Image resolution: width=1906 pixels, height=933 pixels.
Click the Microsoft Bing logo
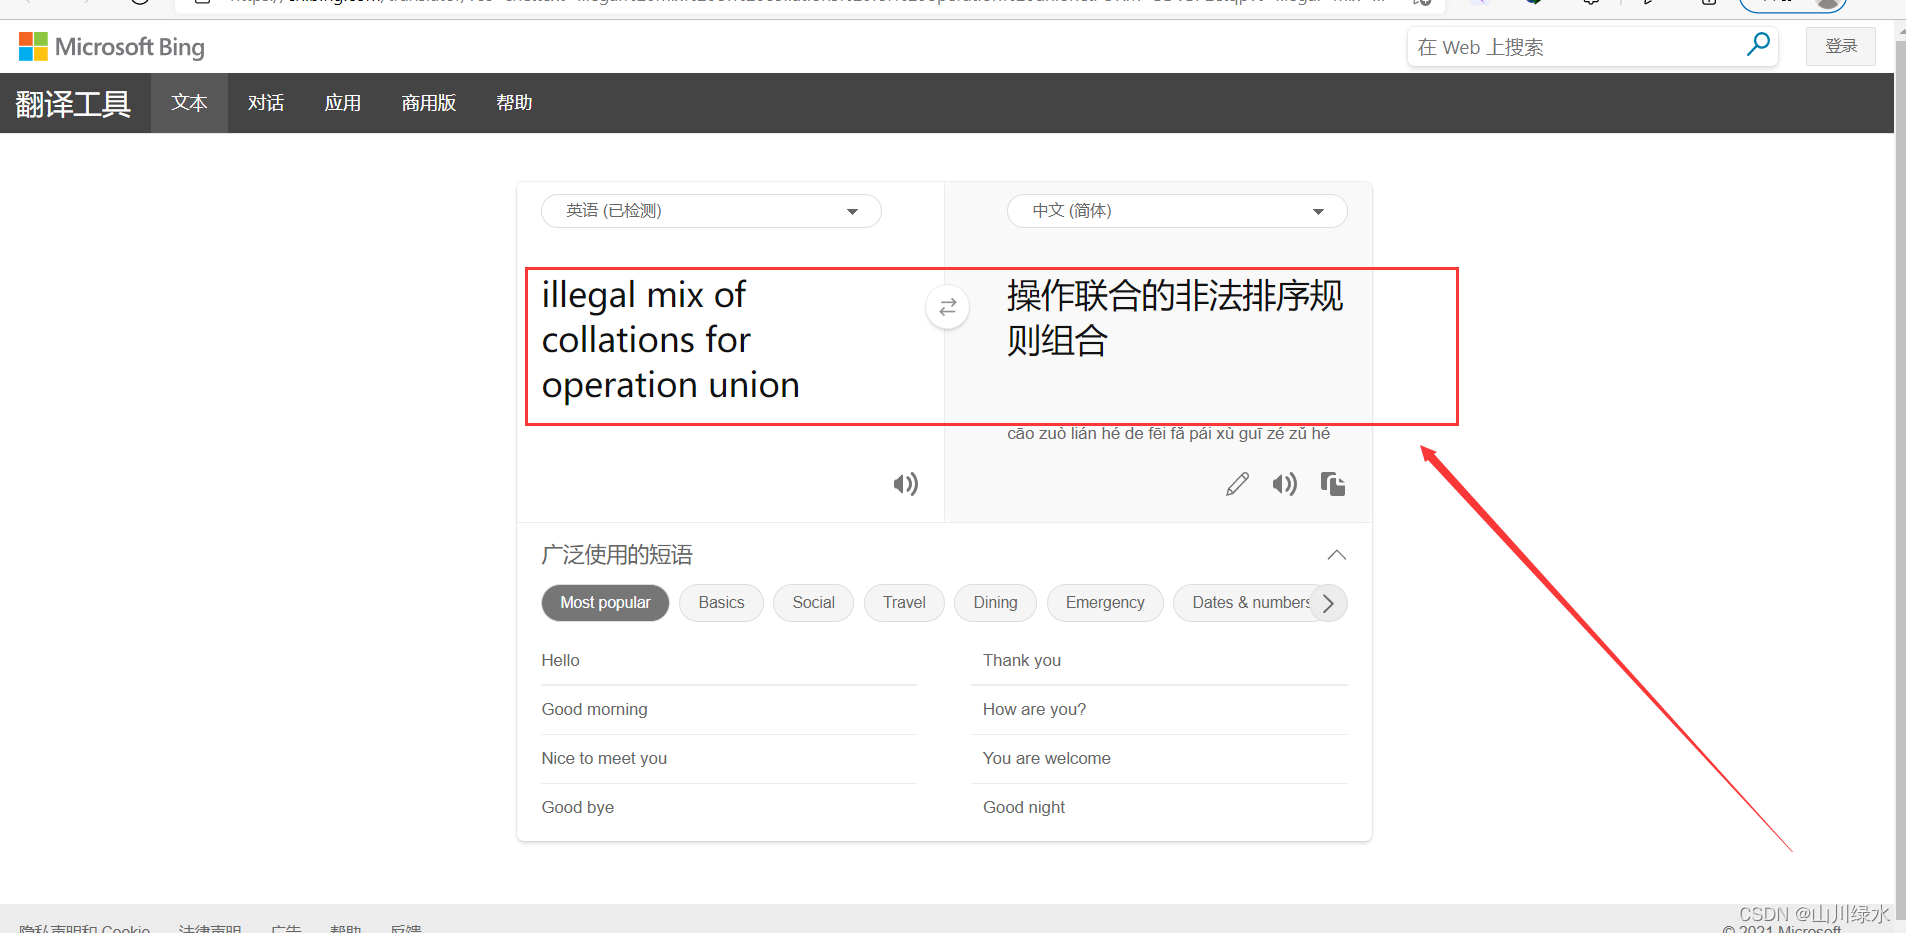click(112, 47)
